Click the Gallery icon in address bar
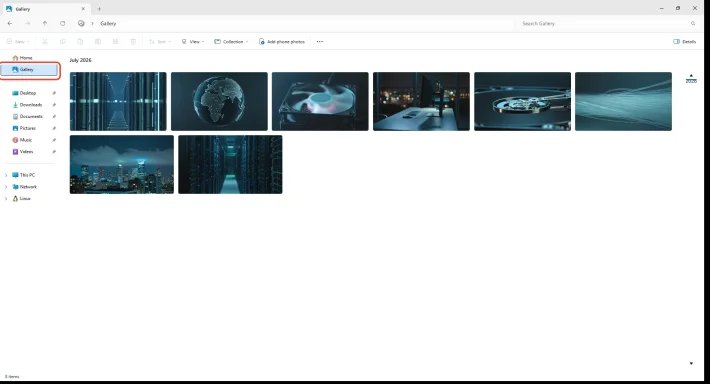 pos(81,24)
